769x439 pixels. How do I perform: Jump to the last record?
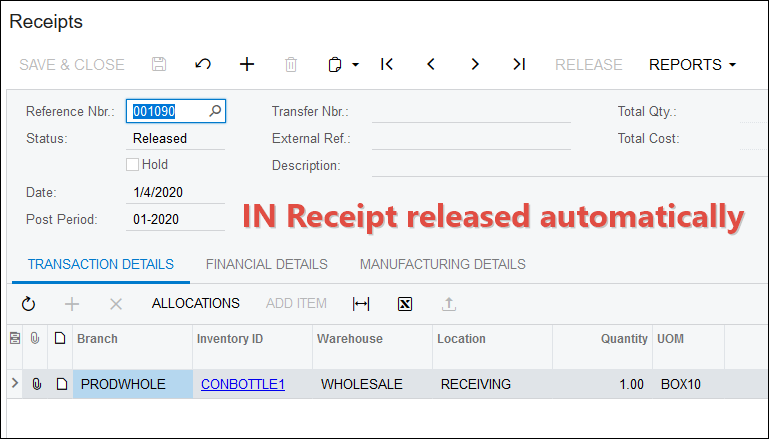(519, 64)
